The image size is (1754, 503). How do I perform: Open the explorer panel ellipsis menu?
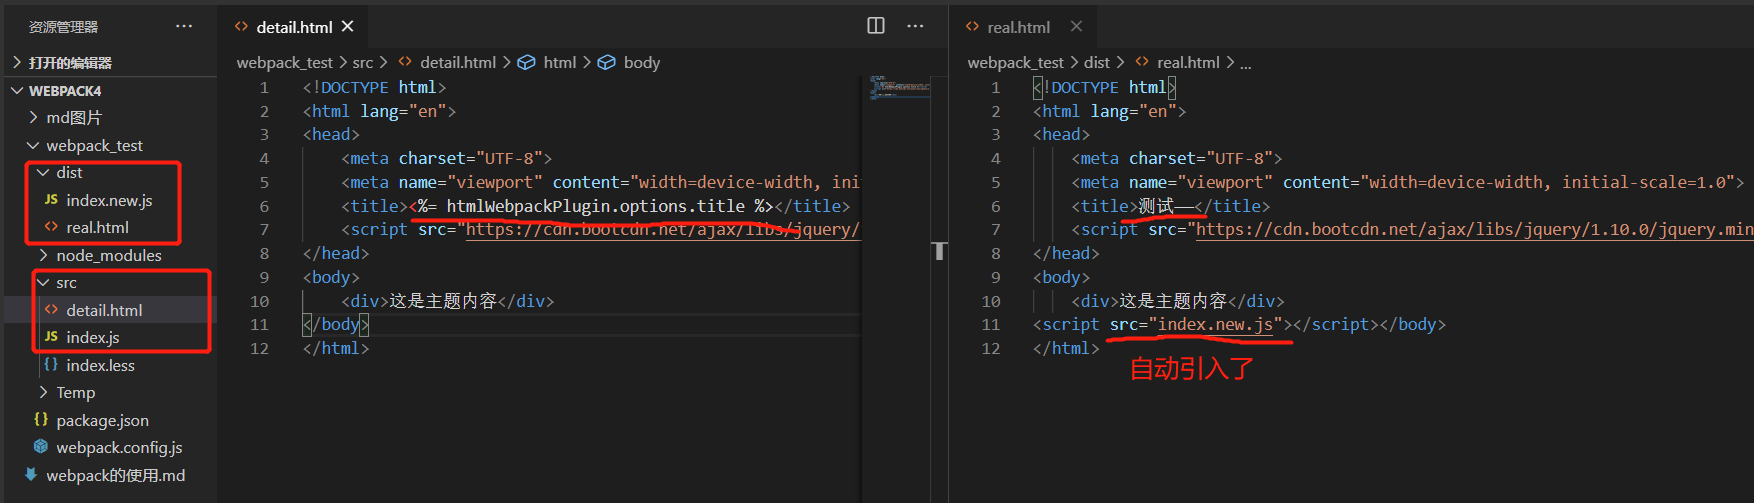click(184, 26)
